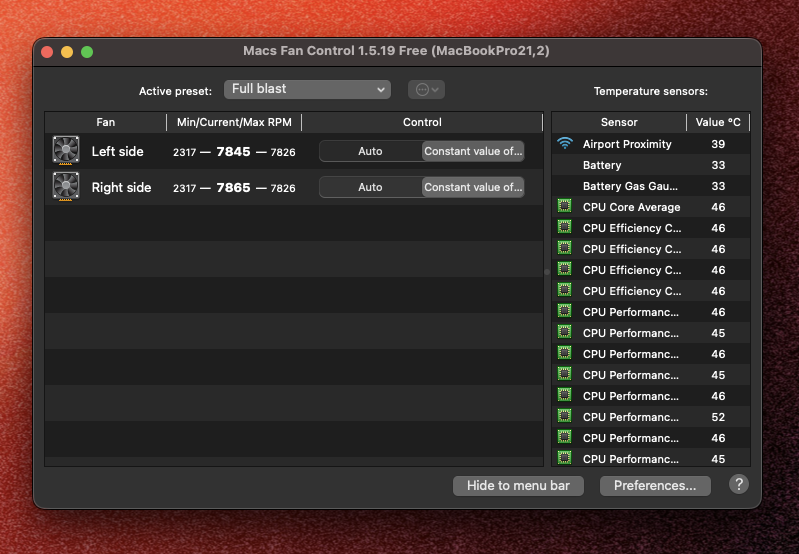Click the Right side fan name
This screenshot has height=554, width=799.
coord(121,188)
